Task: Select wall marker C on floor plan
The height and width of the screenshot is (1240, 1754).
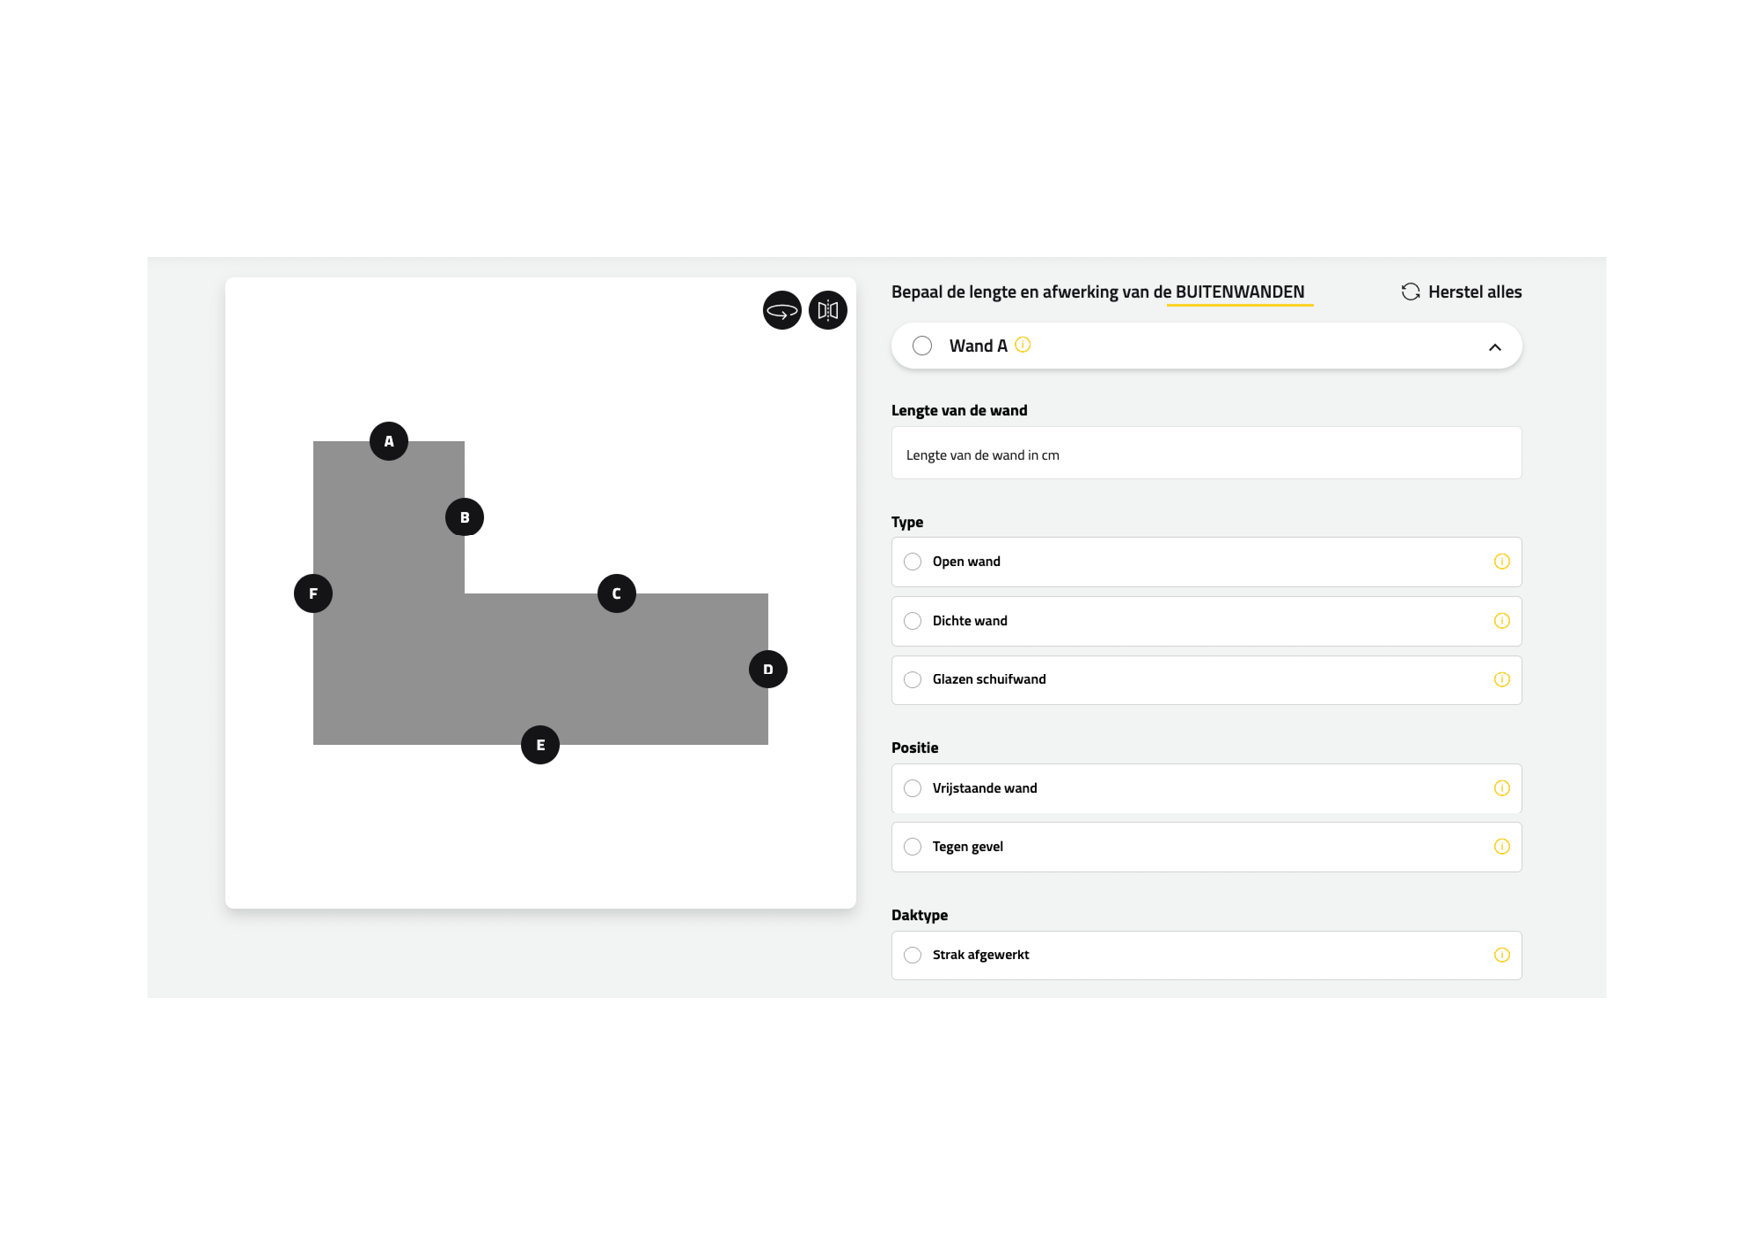Action: click(616, 593)
